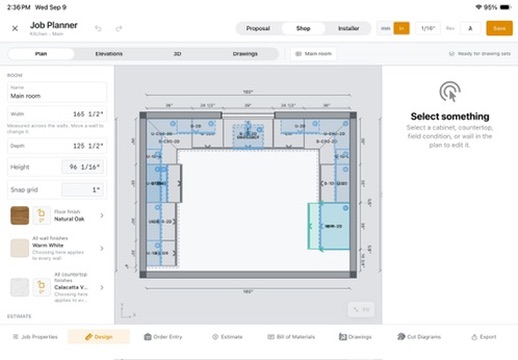Open the 1/16" precision dropdown
The width and height of the screenshot is (518, 360).
tap(428, 28)
